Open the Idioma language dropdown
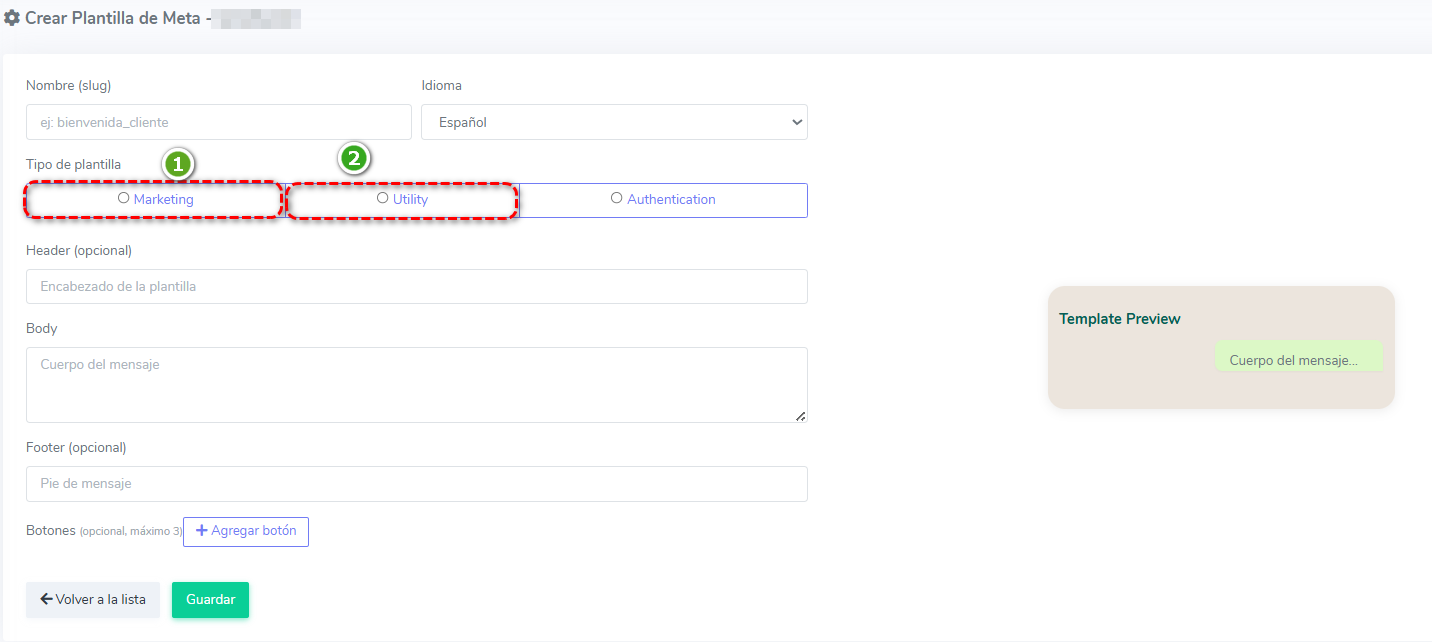 tap(614, 122)
